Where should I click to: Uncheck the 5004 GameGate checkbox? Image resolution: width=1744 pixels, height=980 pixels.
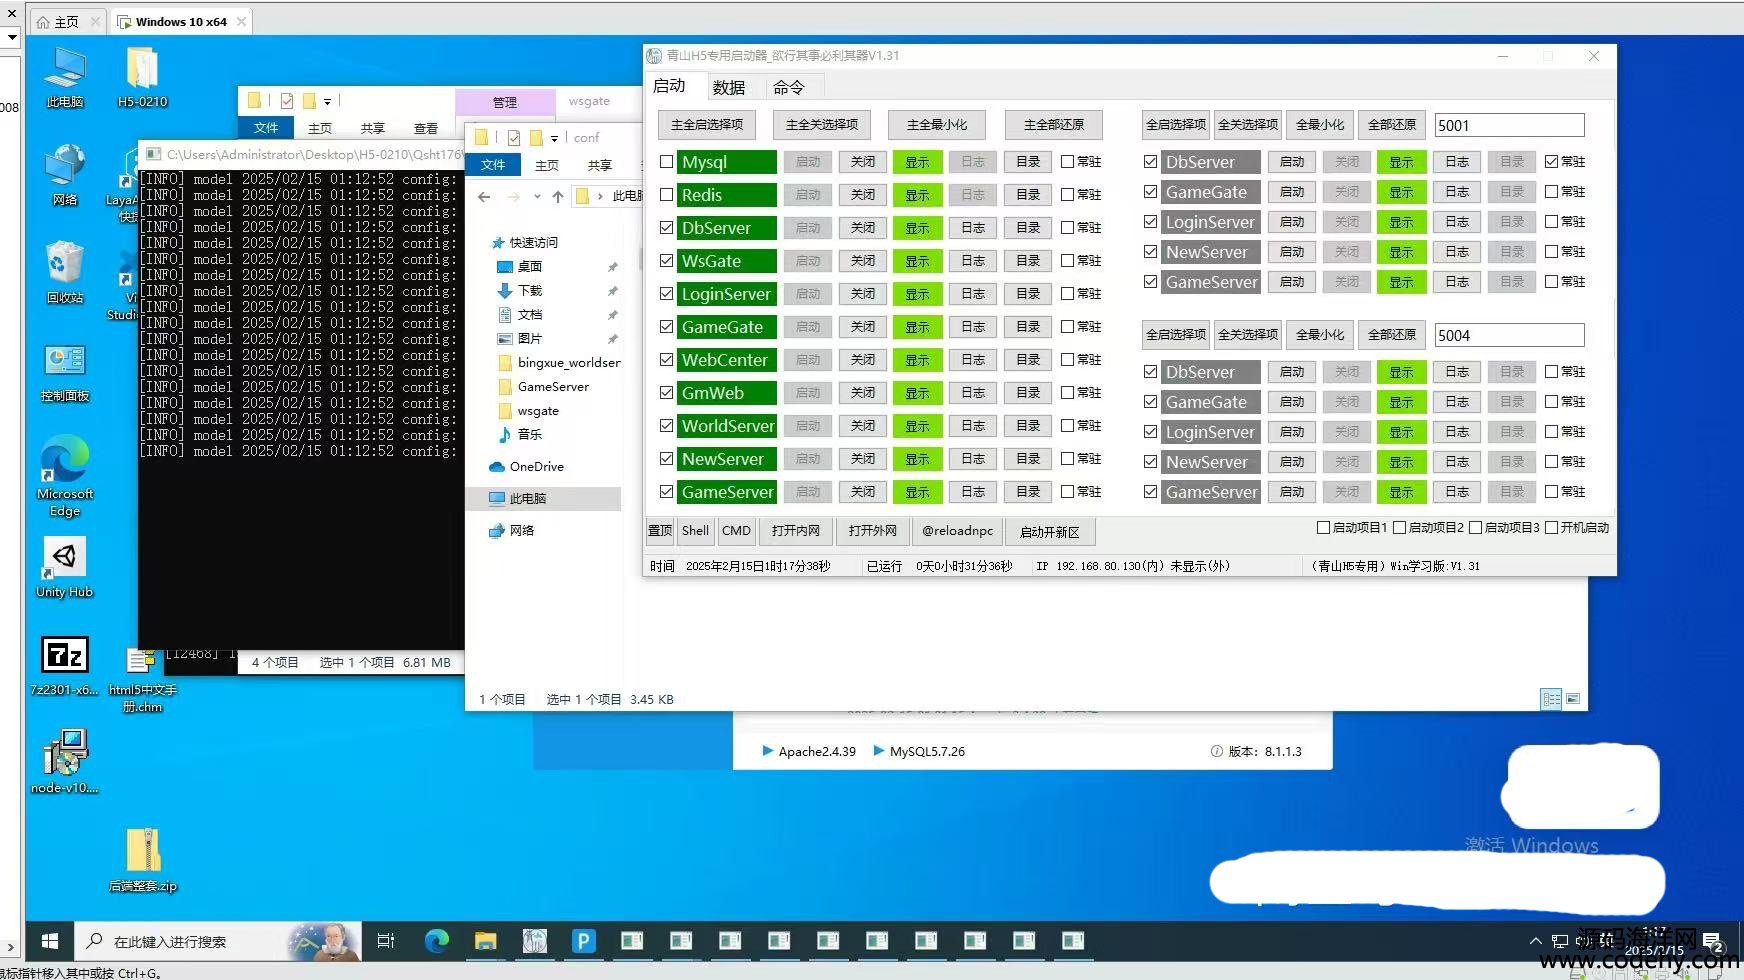coord(1151,402)
